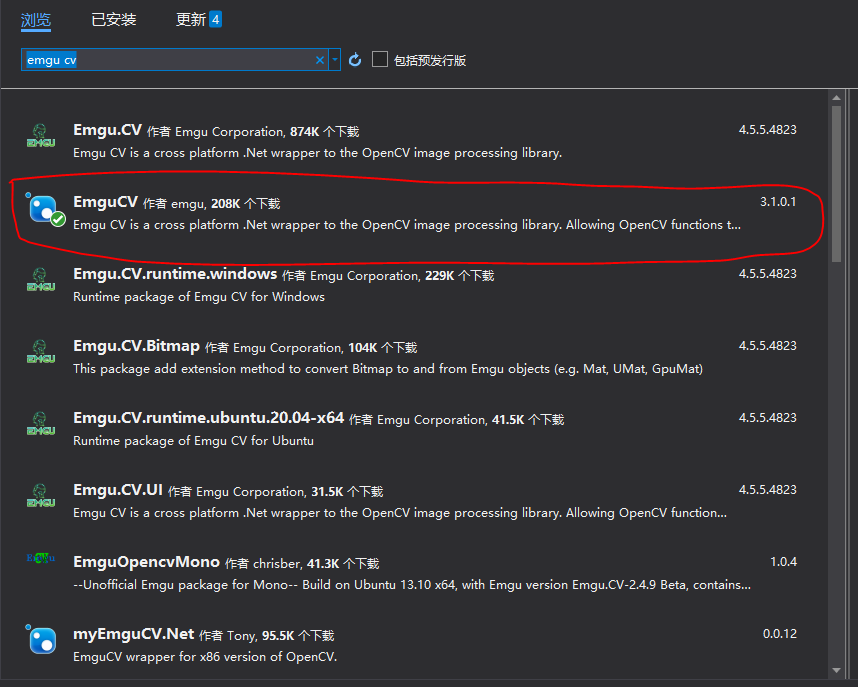
Task: Select the Emgu.CV.Bitmap package title
Action: [x=136, y=346]
